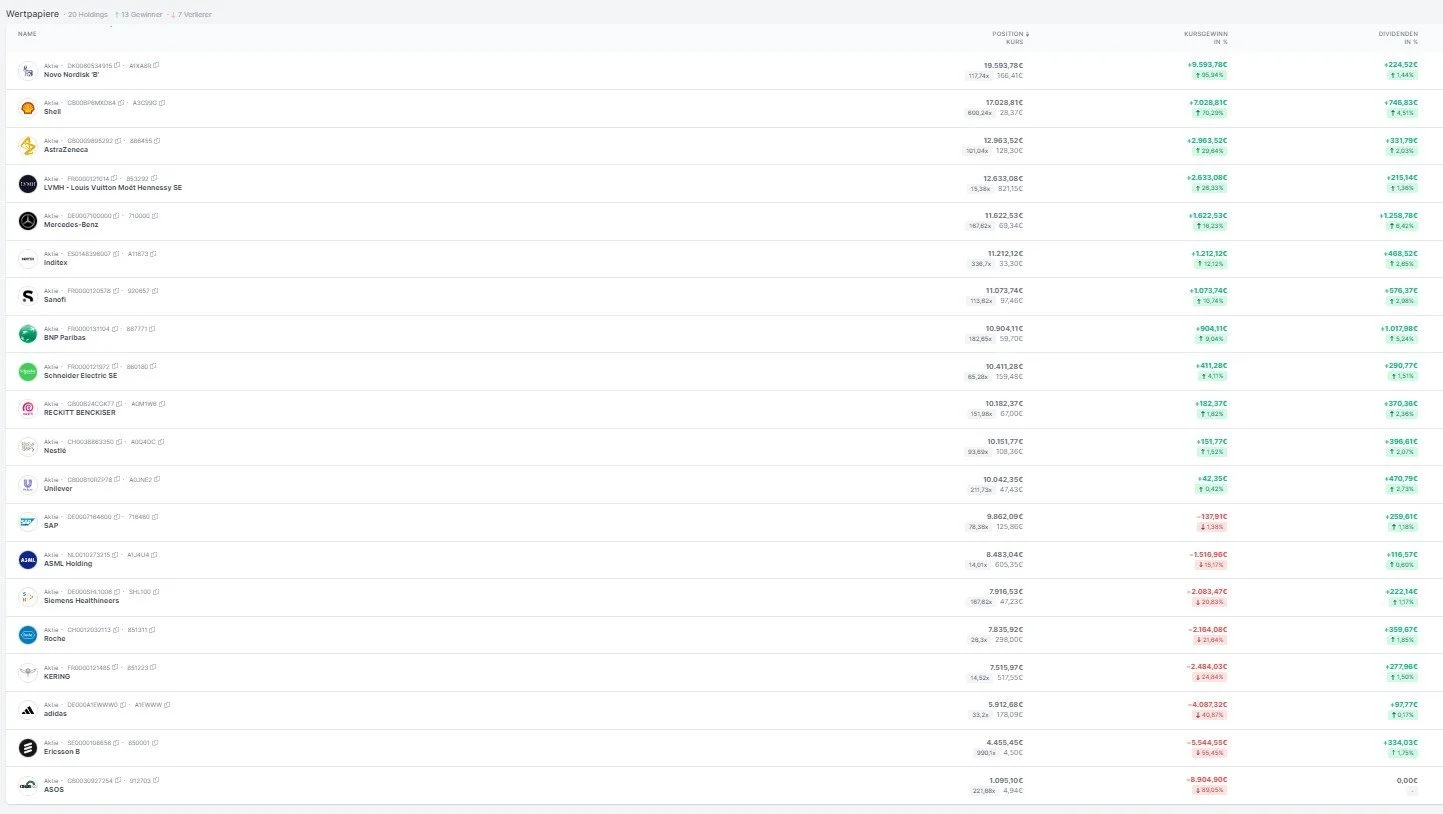This screenshot has width=1443, height=814.
Task: Copy Unilever ISIN via copy icon
Action: [119, 479]
